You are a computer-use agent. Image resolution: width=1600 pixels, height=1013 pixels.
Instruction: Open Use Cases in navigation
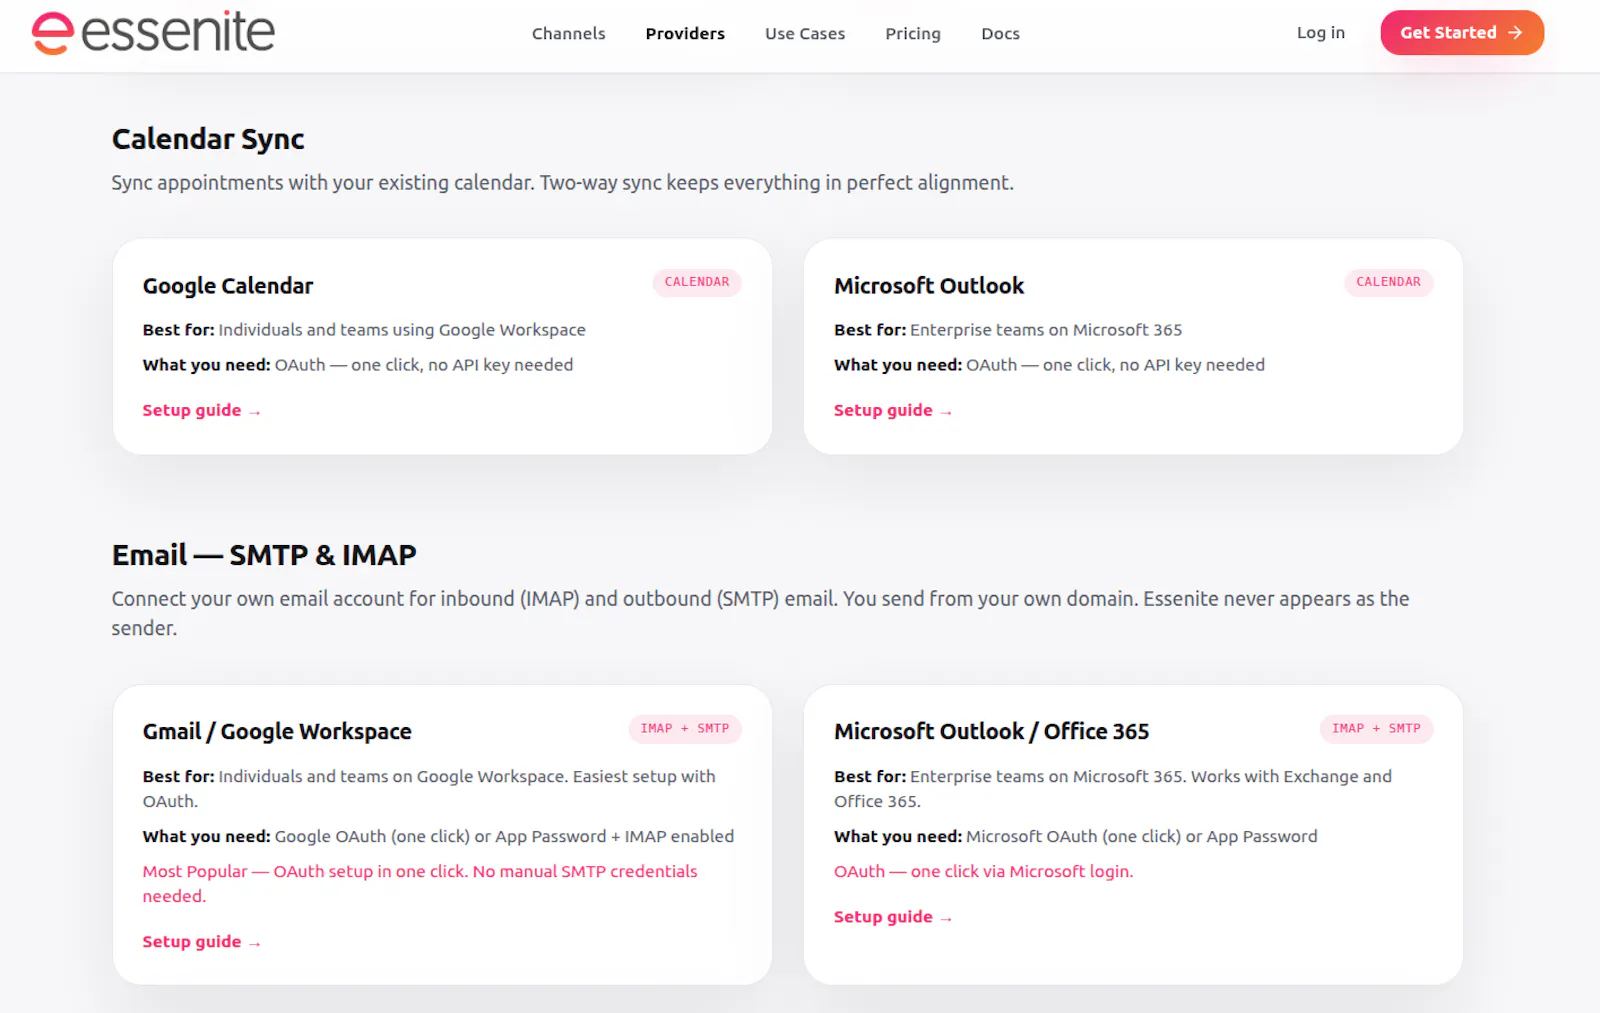805,34
